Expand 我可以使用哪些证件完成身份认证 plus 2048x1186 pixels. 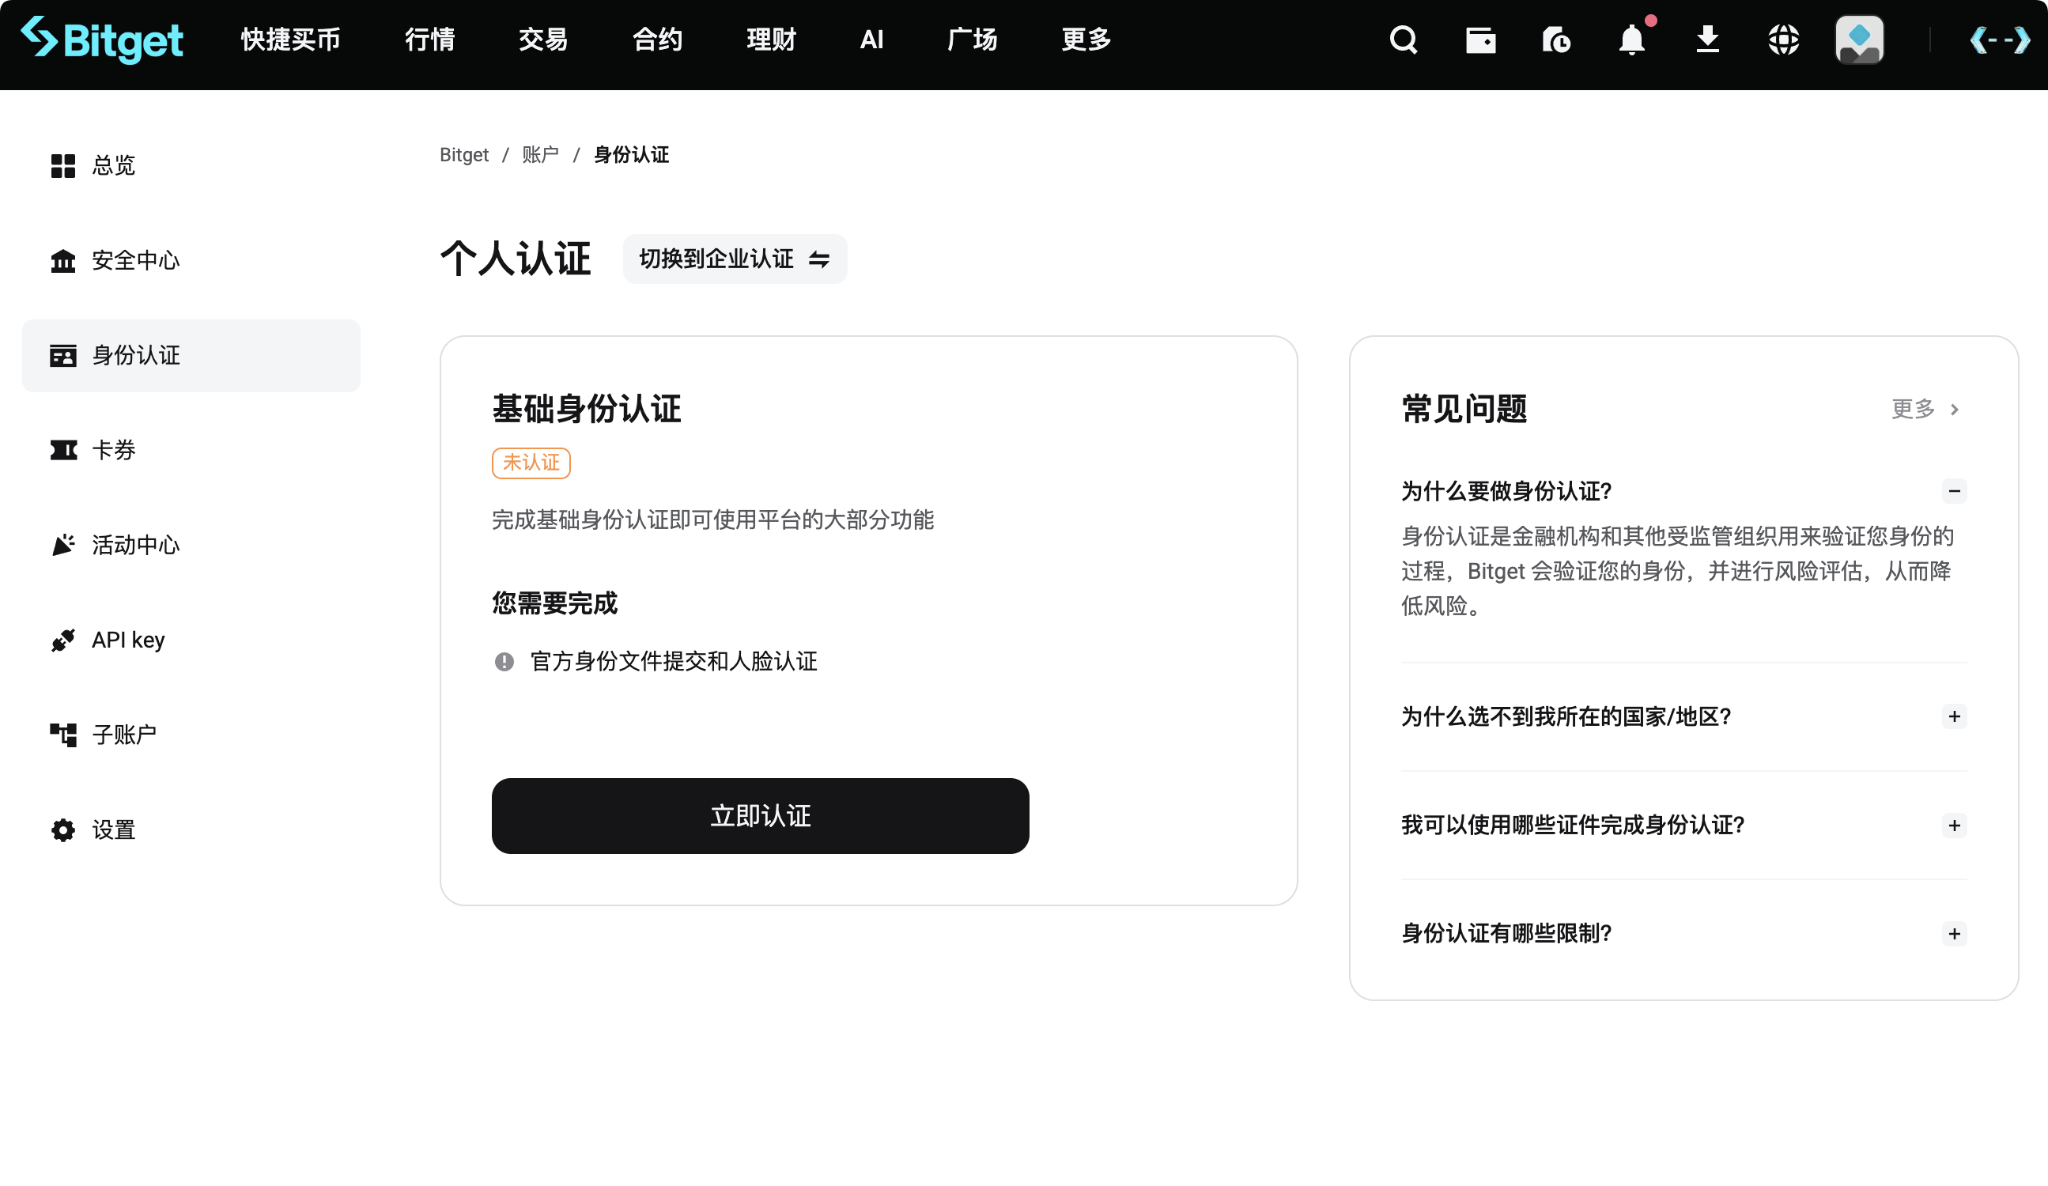[1954, 826]
